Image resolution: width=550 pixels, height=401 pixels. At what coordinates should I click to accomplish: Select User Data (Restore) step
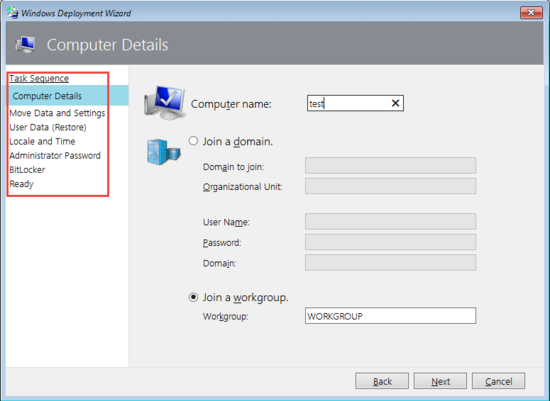tap(48, 127)
